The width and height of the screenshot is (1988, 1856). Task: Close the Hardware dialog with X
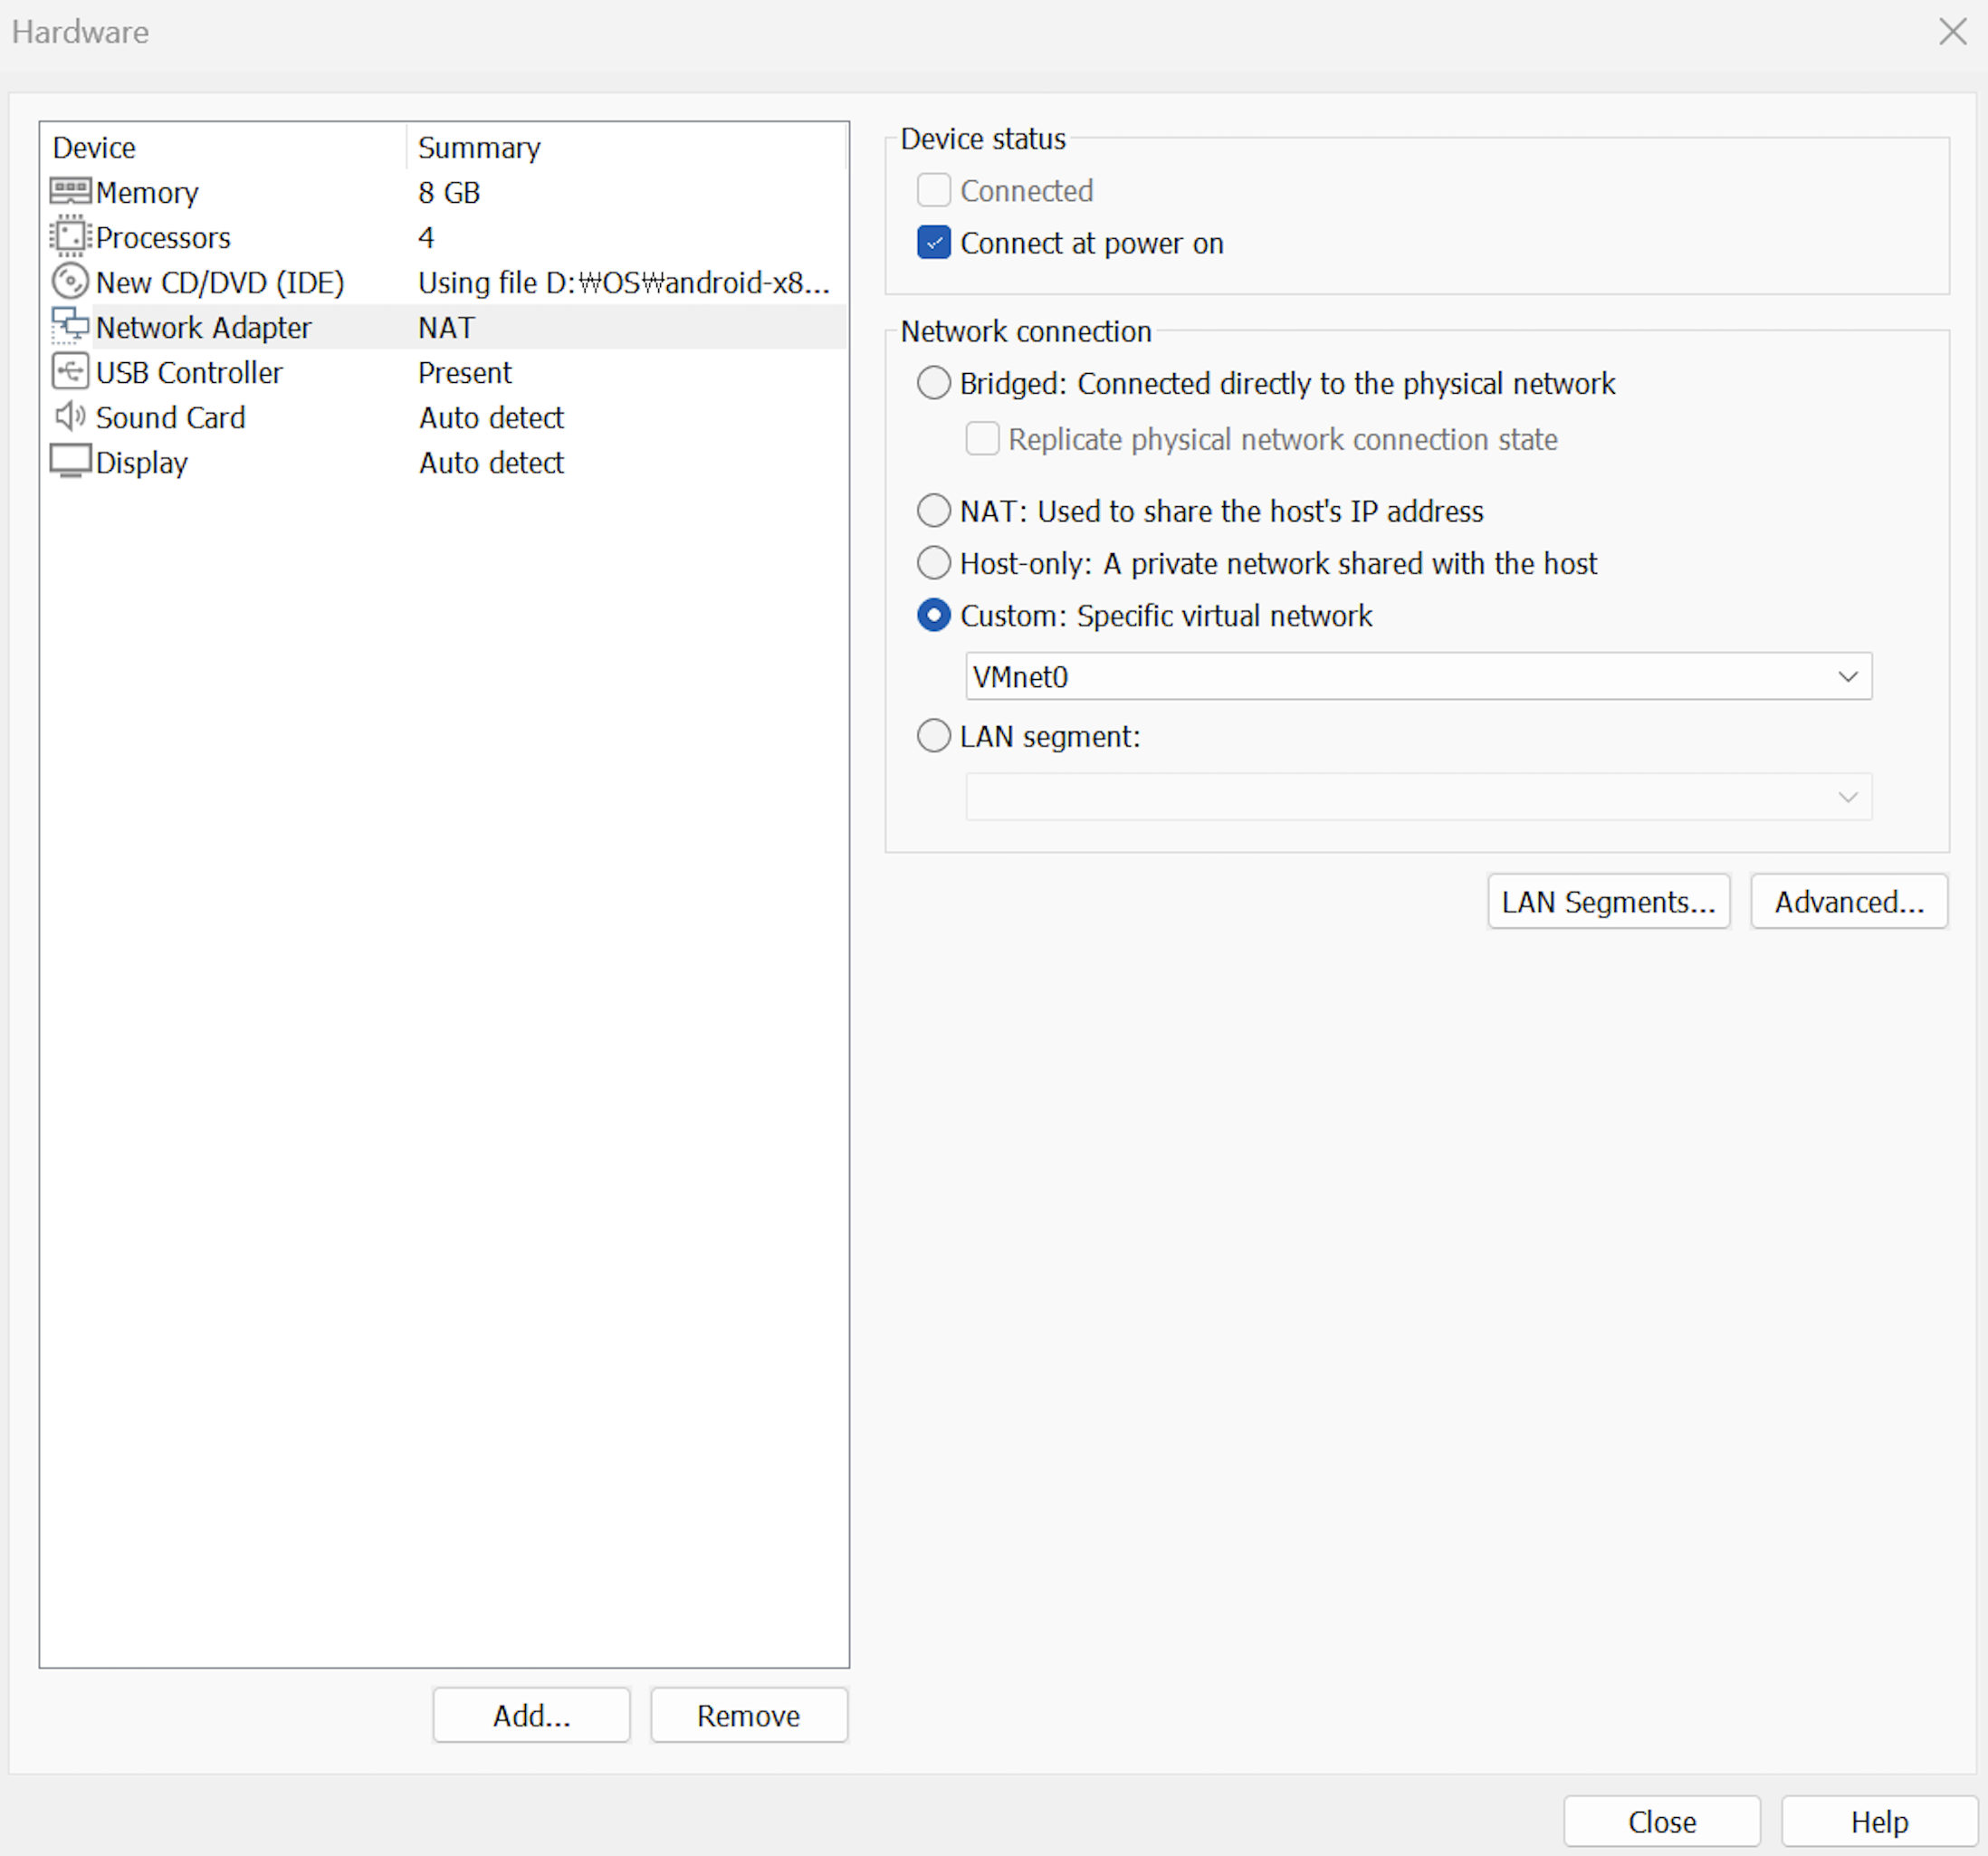pyautogui.click(x=1951, y=32)
